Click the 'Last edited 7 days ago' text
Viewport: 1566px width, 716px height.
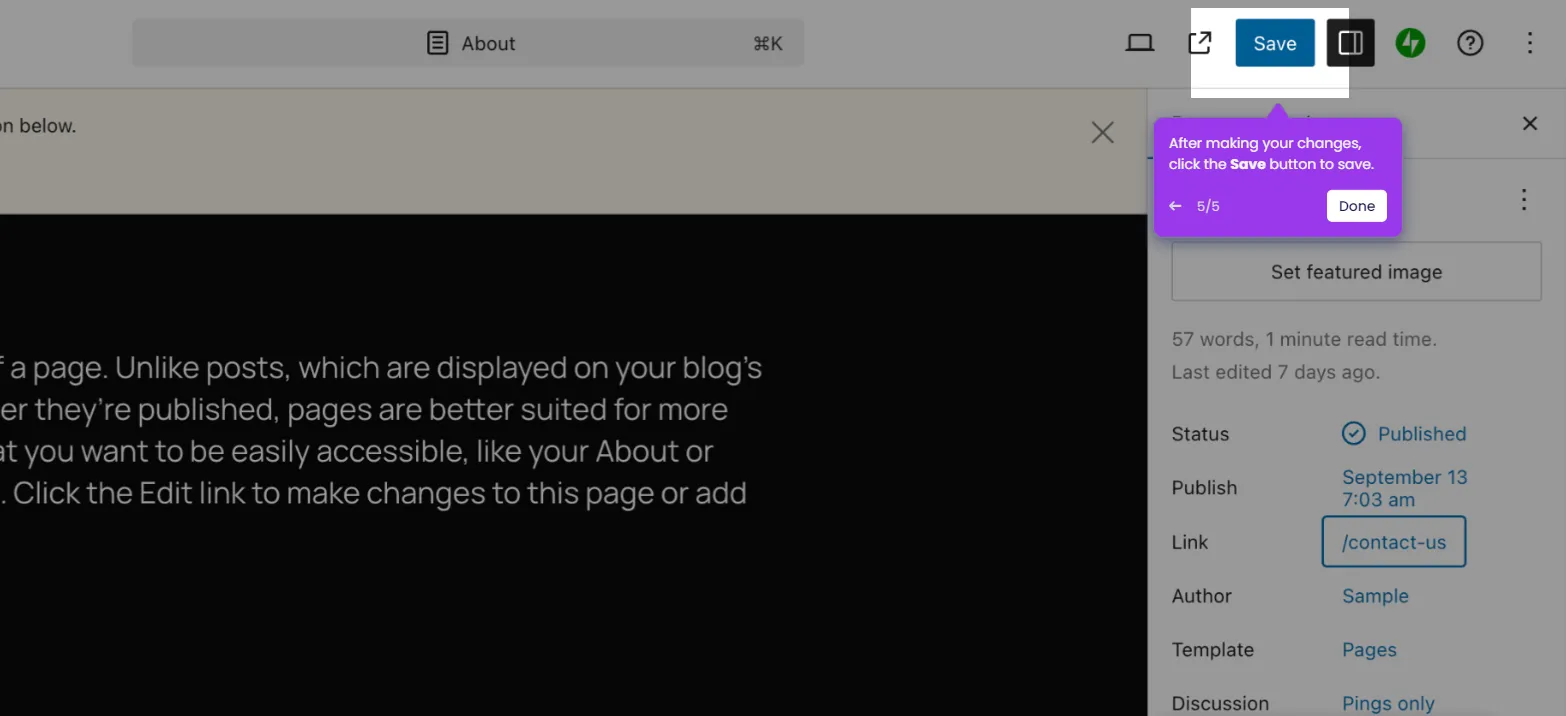(x=1276, y=372)
